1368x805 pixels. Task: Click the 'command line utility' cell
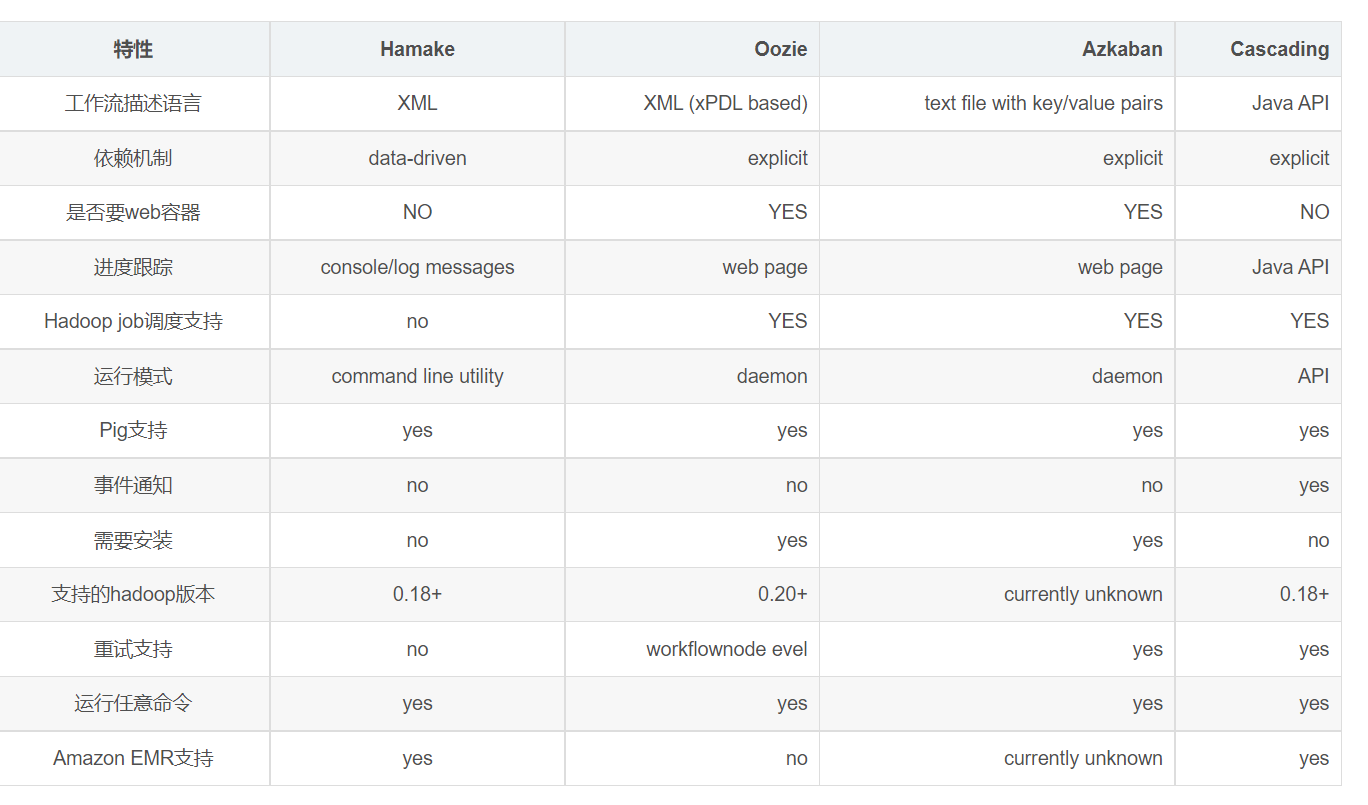(x=417, y=376)
